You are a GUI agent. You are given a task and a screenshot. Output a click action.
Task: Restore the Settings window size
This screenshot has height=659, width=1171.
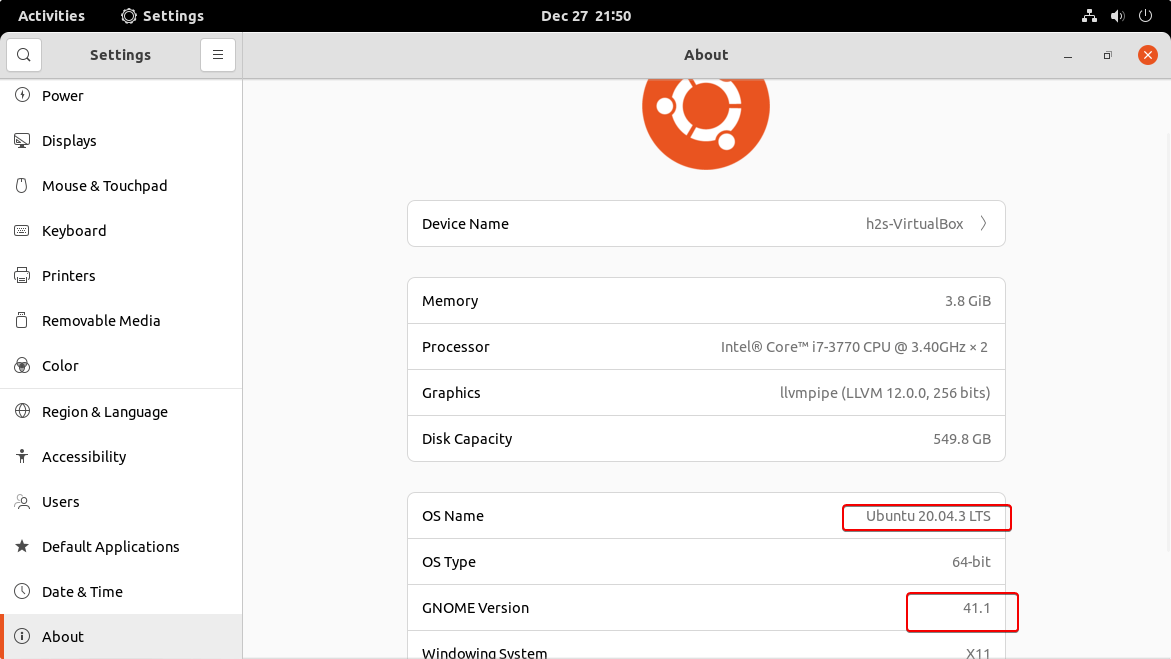(x=1108, y=55)
